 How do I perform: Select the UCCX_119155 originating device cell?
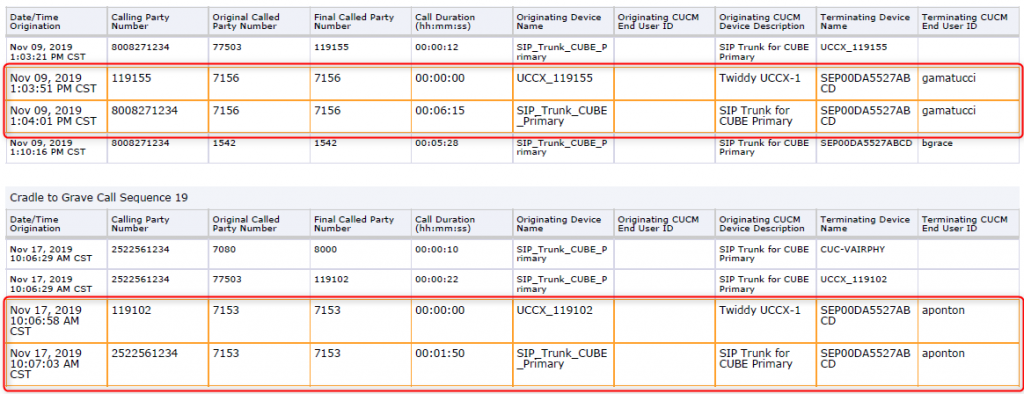pyautogui.click(x=563, y=82)
